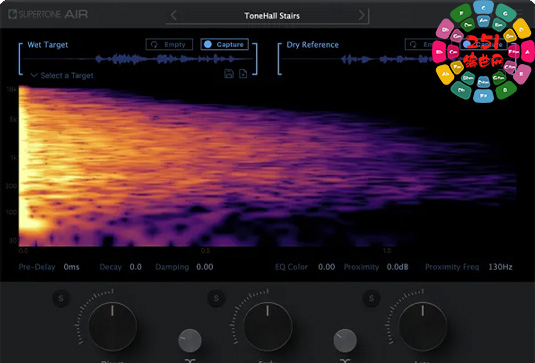Screen dimensions: 535x363
Task: Click the 0.5 time axis marker
Action: tap(205, 251)
